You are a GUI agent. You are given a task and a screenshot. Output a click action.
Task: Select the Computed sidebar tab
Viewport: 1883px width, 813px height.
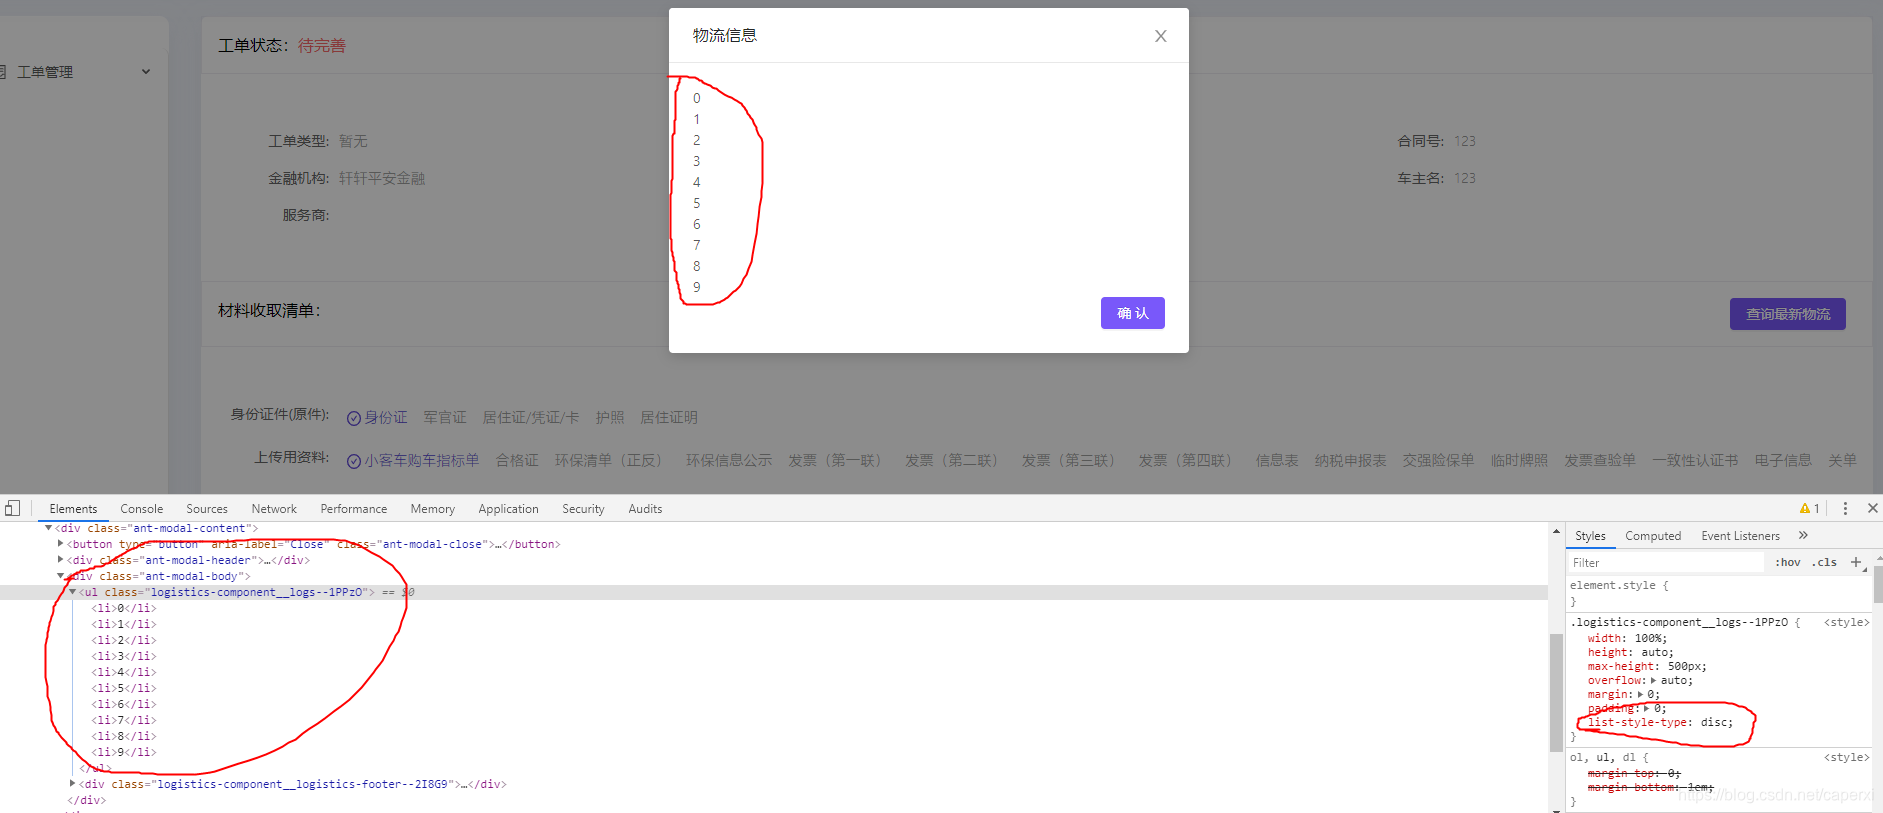click(x=1653, y=536)
